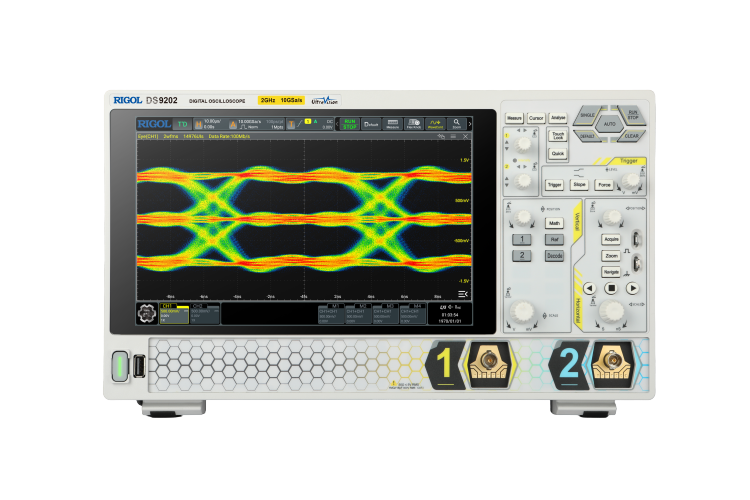Image resolution: width=750 pixels, height=500 pixels.
Task: Push the green power button
Action: point(120,367)
